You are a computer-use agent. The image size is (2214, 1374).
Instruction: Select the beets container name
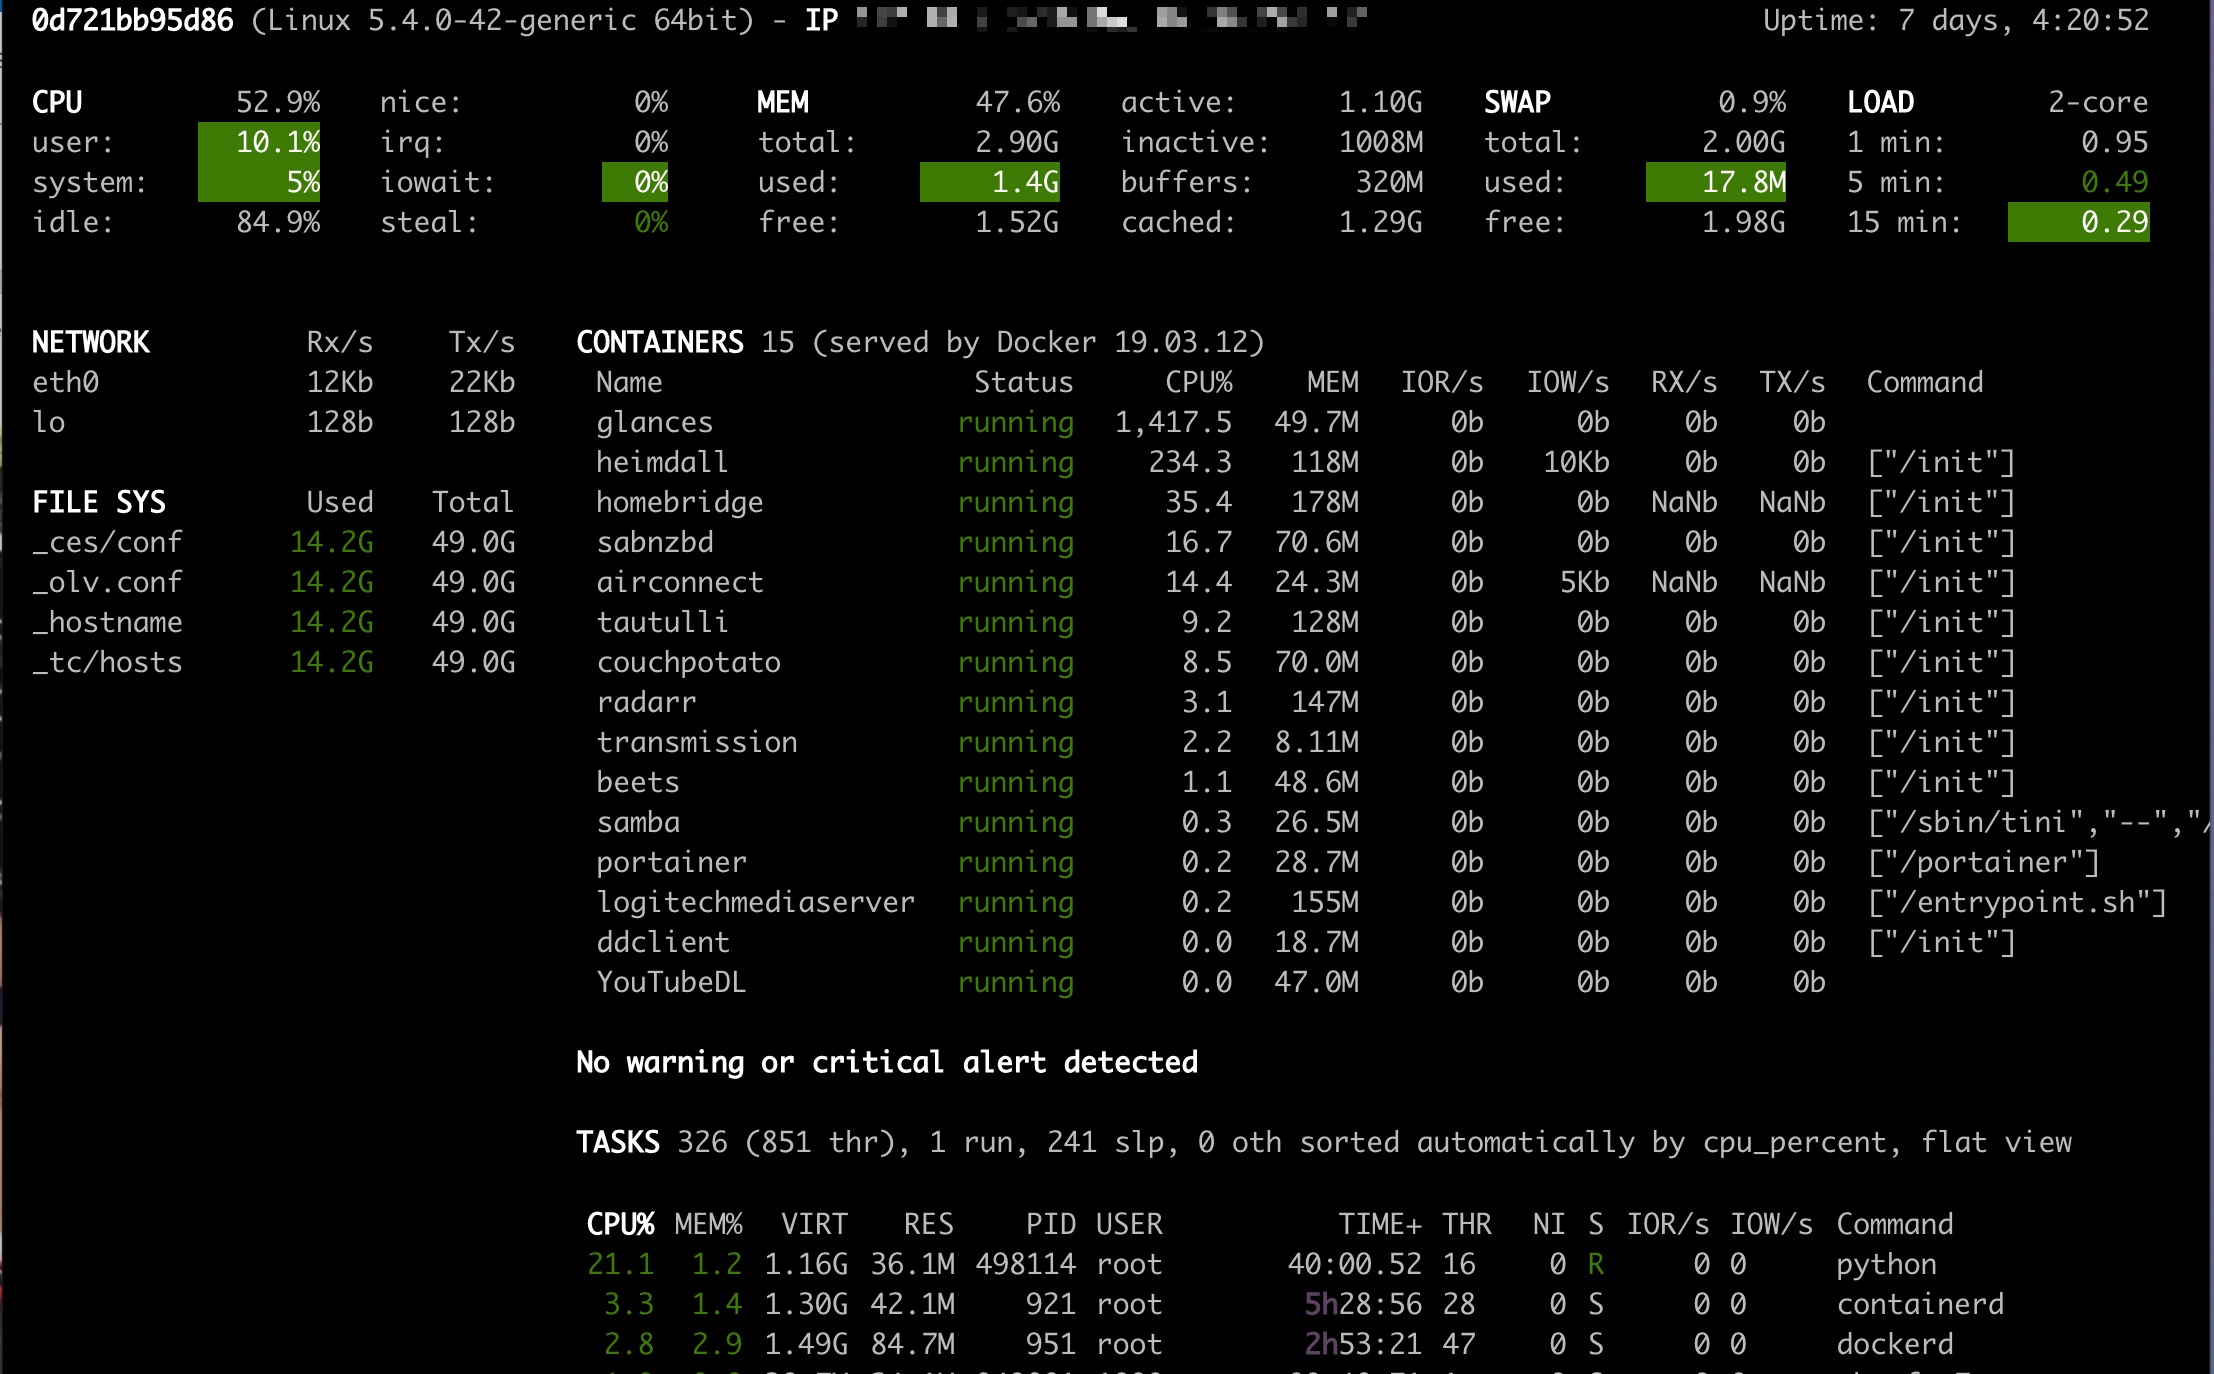coord(638,782)
